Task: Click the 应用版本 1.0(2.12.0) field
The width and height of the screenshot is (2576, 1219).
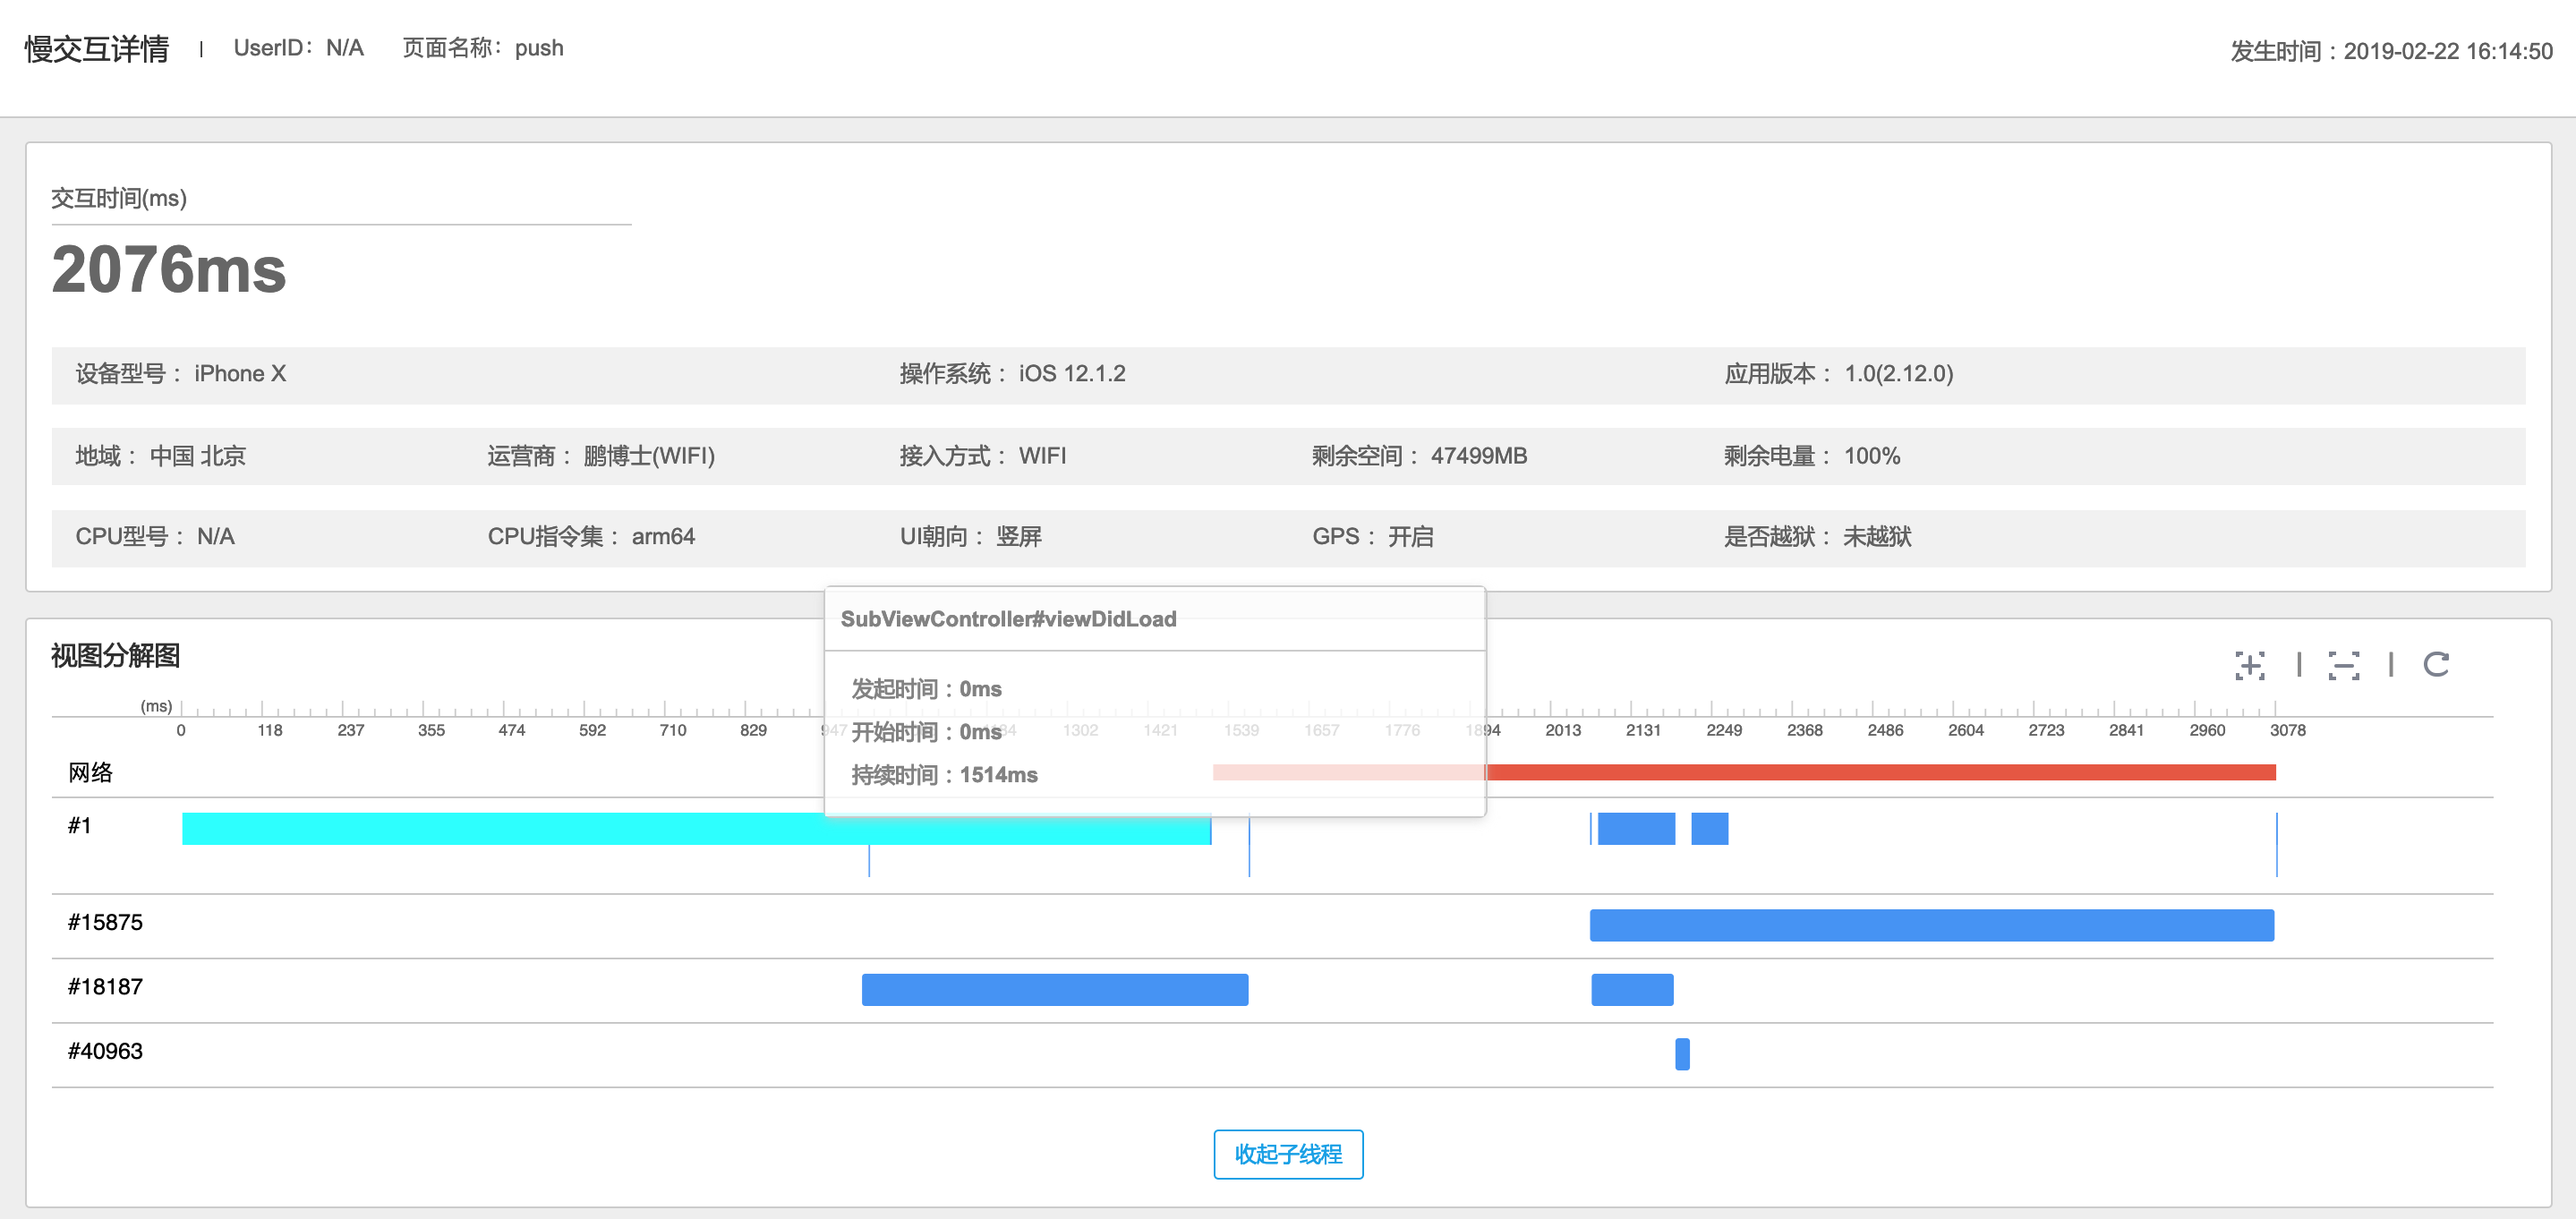Action: coord(1838,374)
